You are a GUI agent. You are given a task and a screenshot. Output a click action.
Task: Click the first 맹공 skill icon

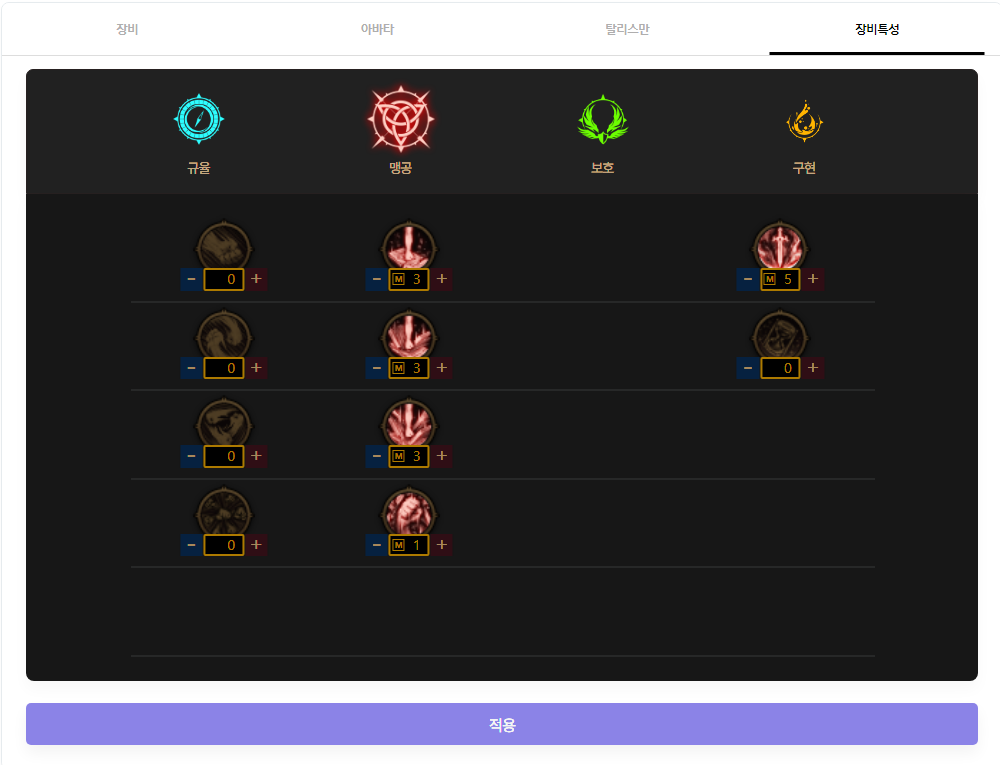click(409, 246)
